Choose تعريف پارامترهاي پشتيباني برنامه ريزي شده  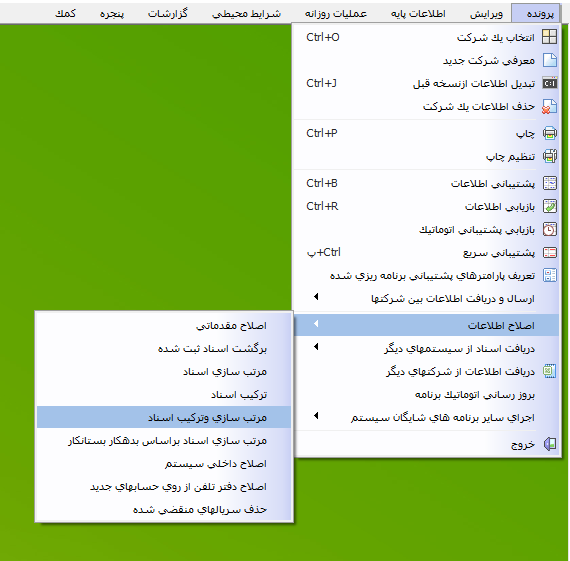pos(426,275)
